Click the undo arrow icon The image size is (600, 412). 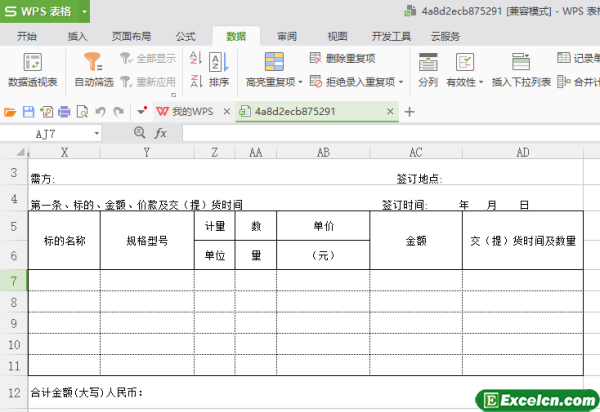(x=101, y=111)
